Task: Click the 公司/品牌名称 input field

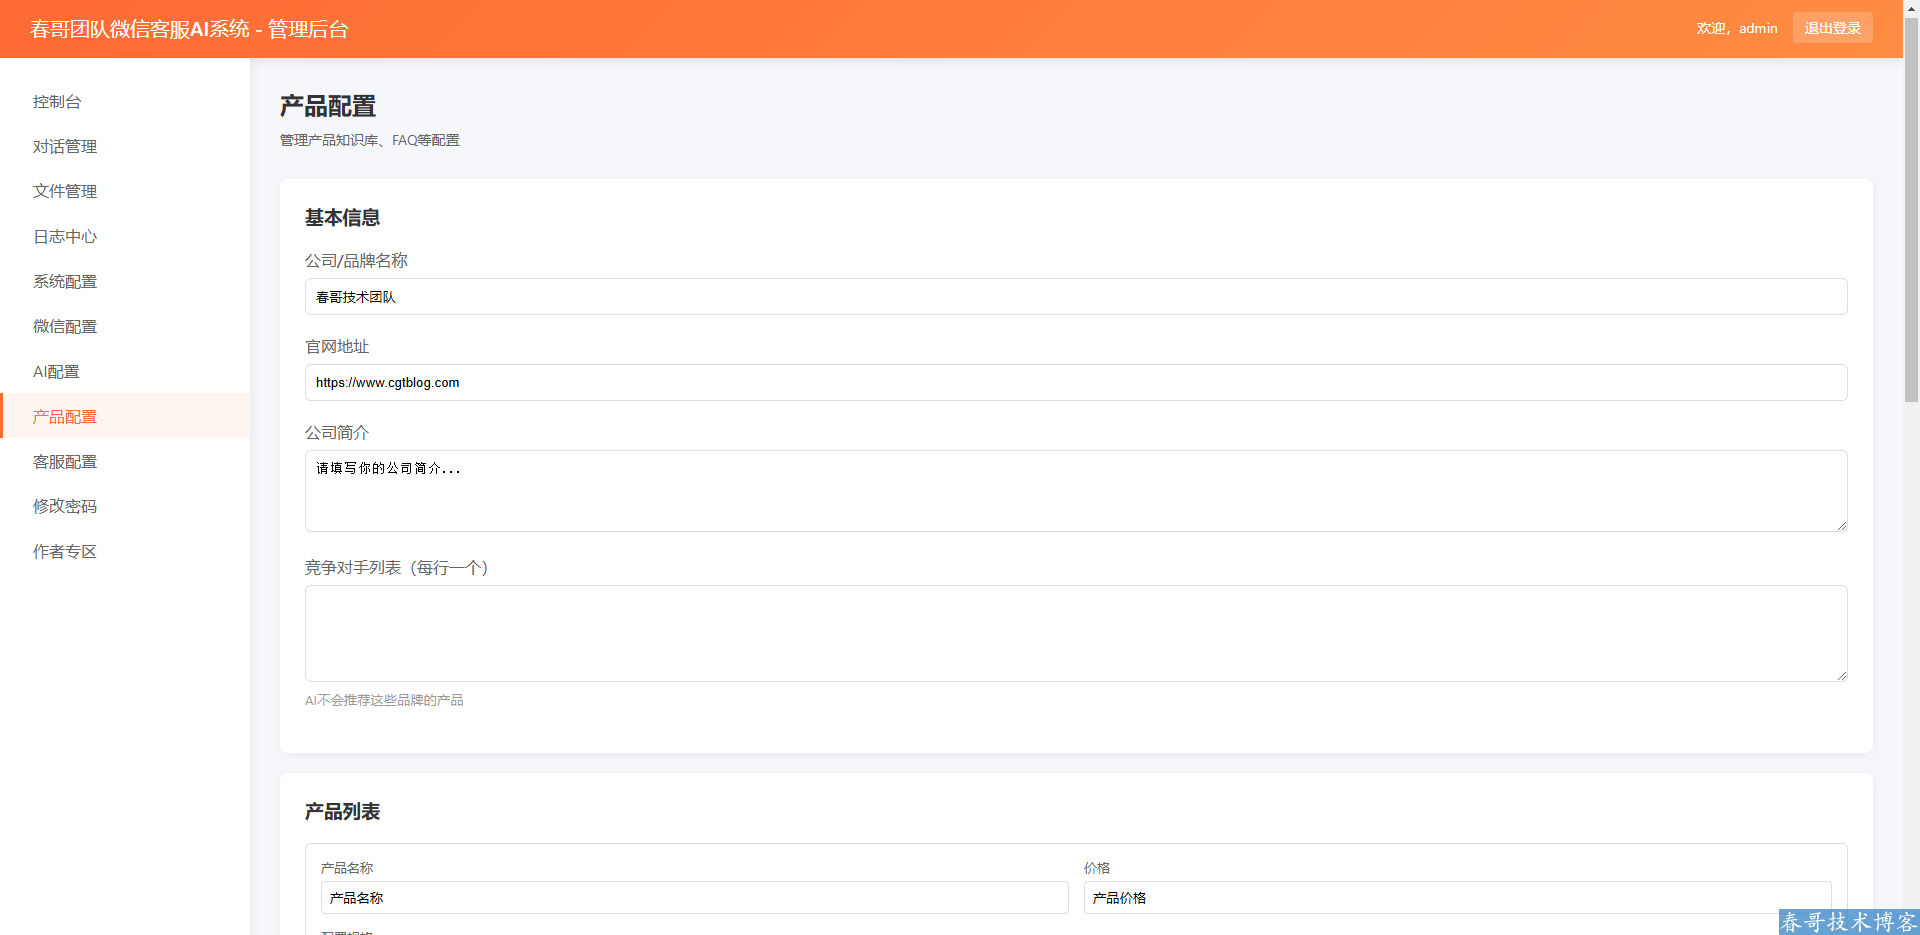Action: pos(1075,297)
